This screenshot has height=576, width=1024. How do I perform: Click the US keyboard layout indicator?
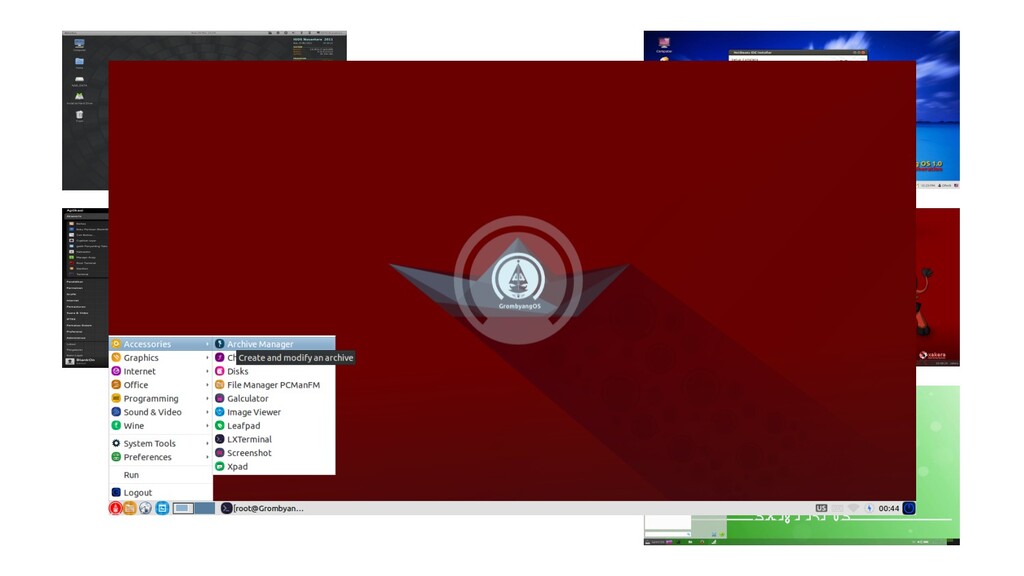click(821, 508)
